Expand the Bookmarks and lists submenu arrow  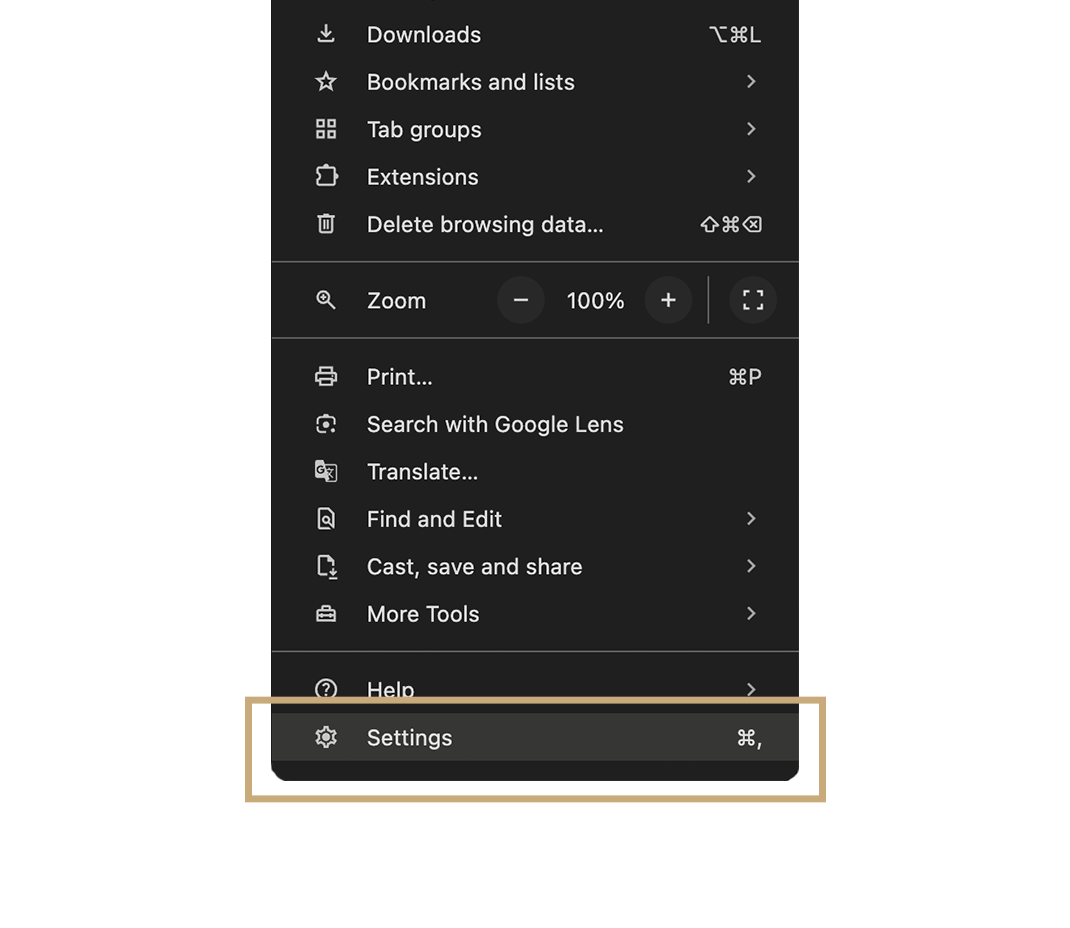pos(751,82)
